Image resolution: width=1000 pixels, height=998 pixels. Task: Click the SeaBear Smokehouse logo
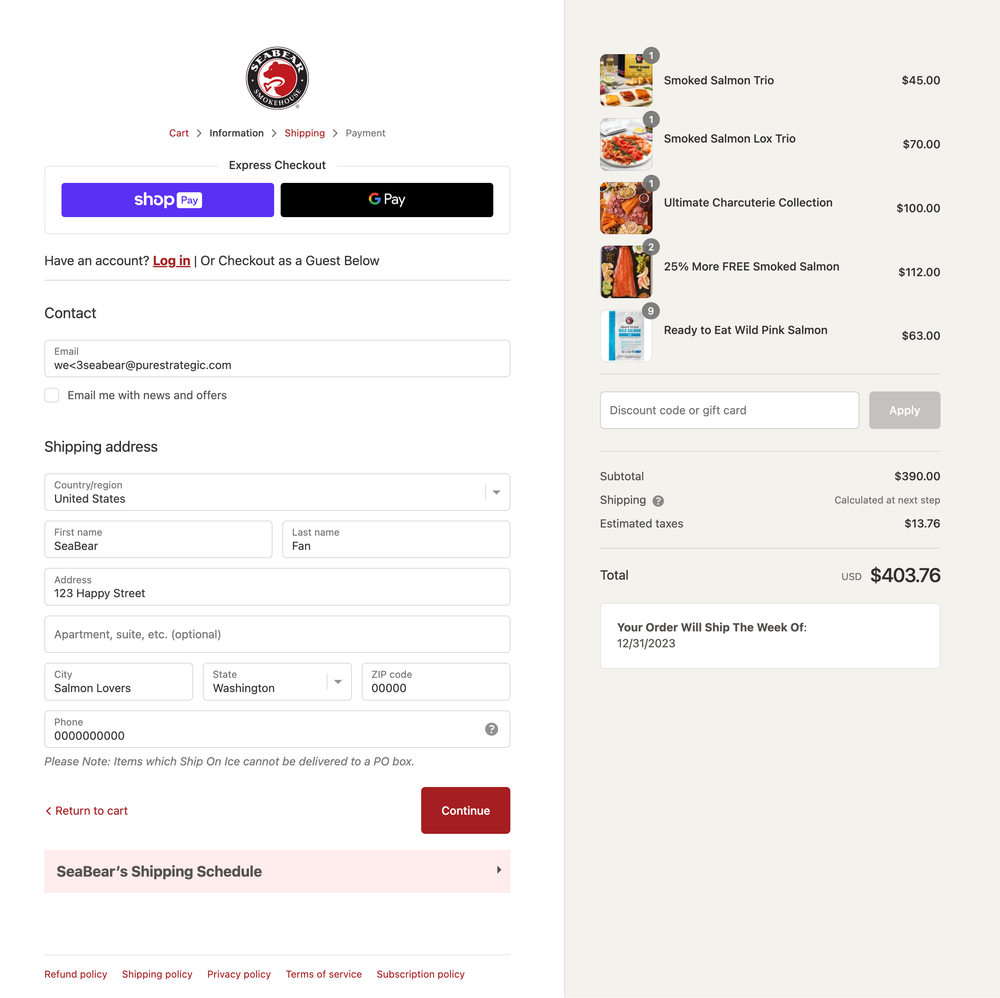point(277,78)
